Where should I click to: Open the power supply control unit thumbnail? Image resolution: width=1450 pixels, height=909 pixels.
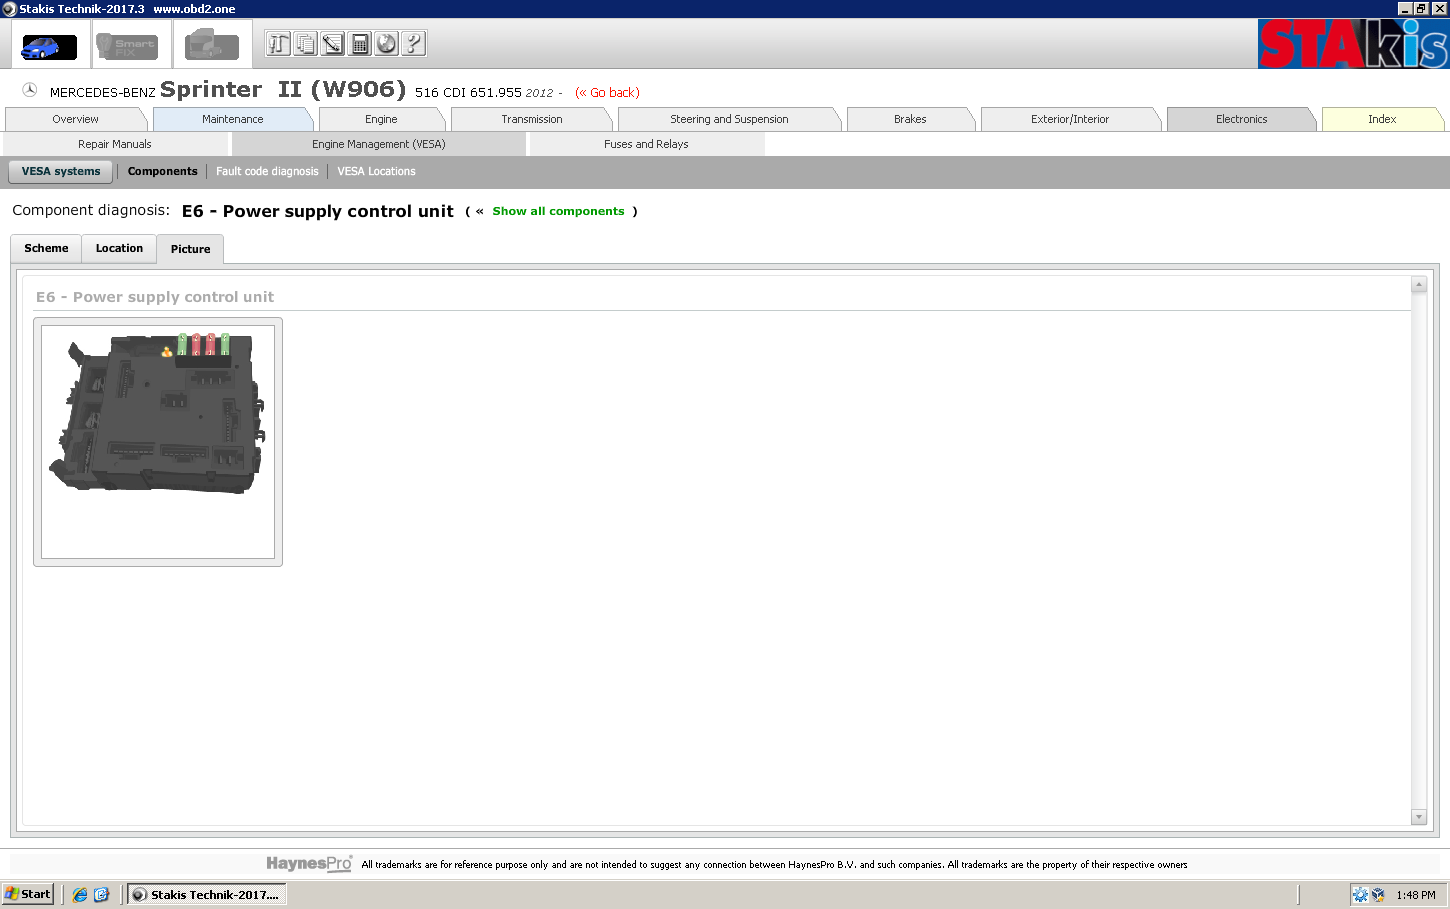point(158,441)
